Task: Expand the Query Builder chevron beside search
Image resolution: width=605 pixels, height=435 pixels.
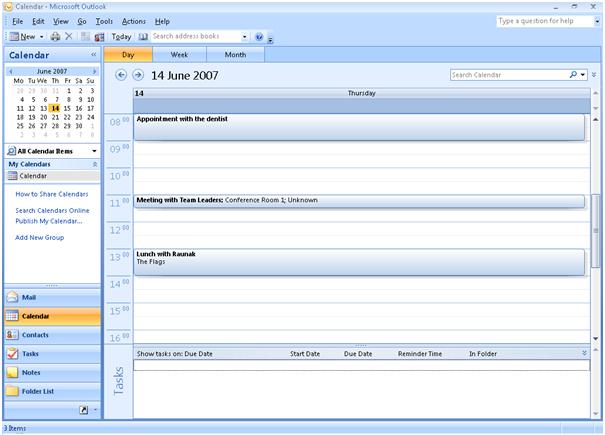Action: pos(594,75)
